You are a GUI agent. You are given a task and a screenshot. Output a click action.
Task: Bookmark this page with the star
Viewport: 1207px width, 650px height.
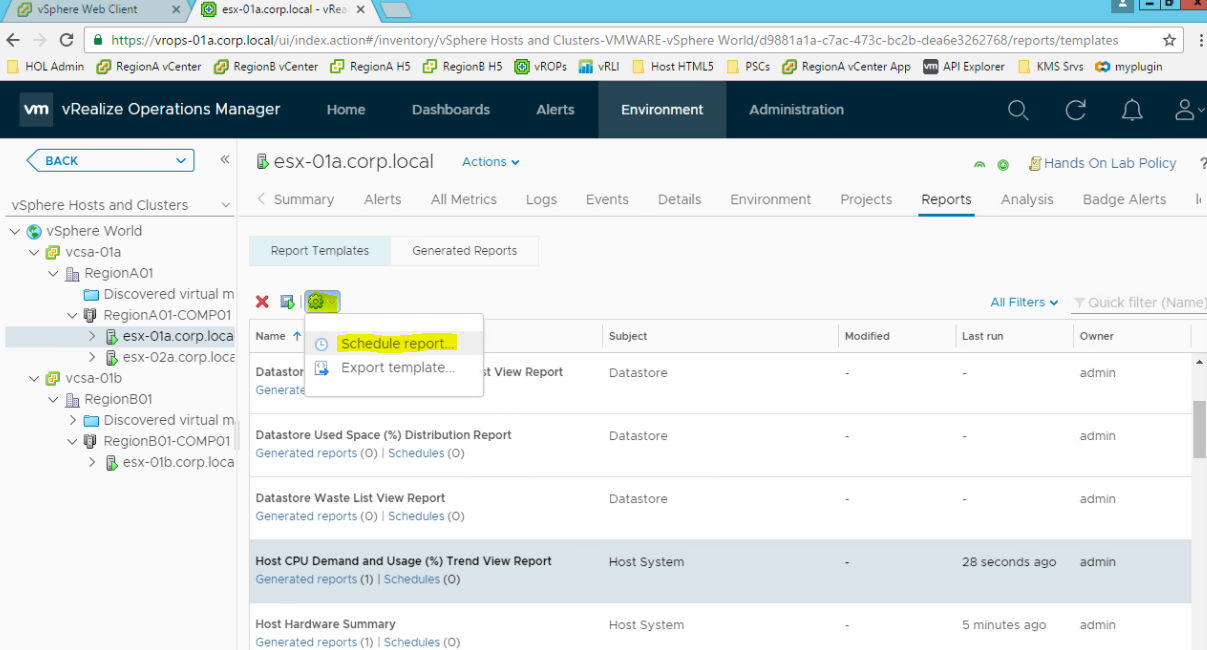[x=1169, y=41]
